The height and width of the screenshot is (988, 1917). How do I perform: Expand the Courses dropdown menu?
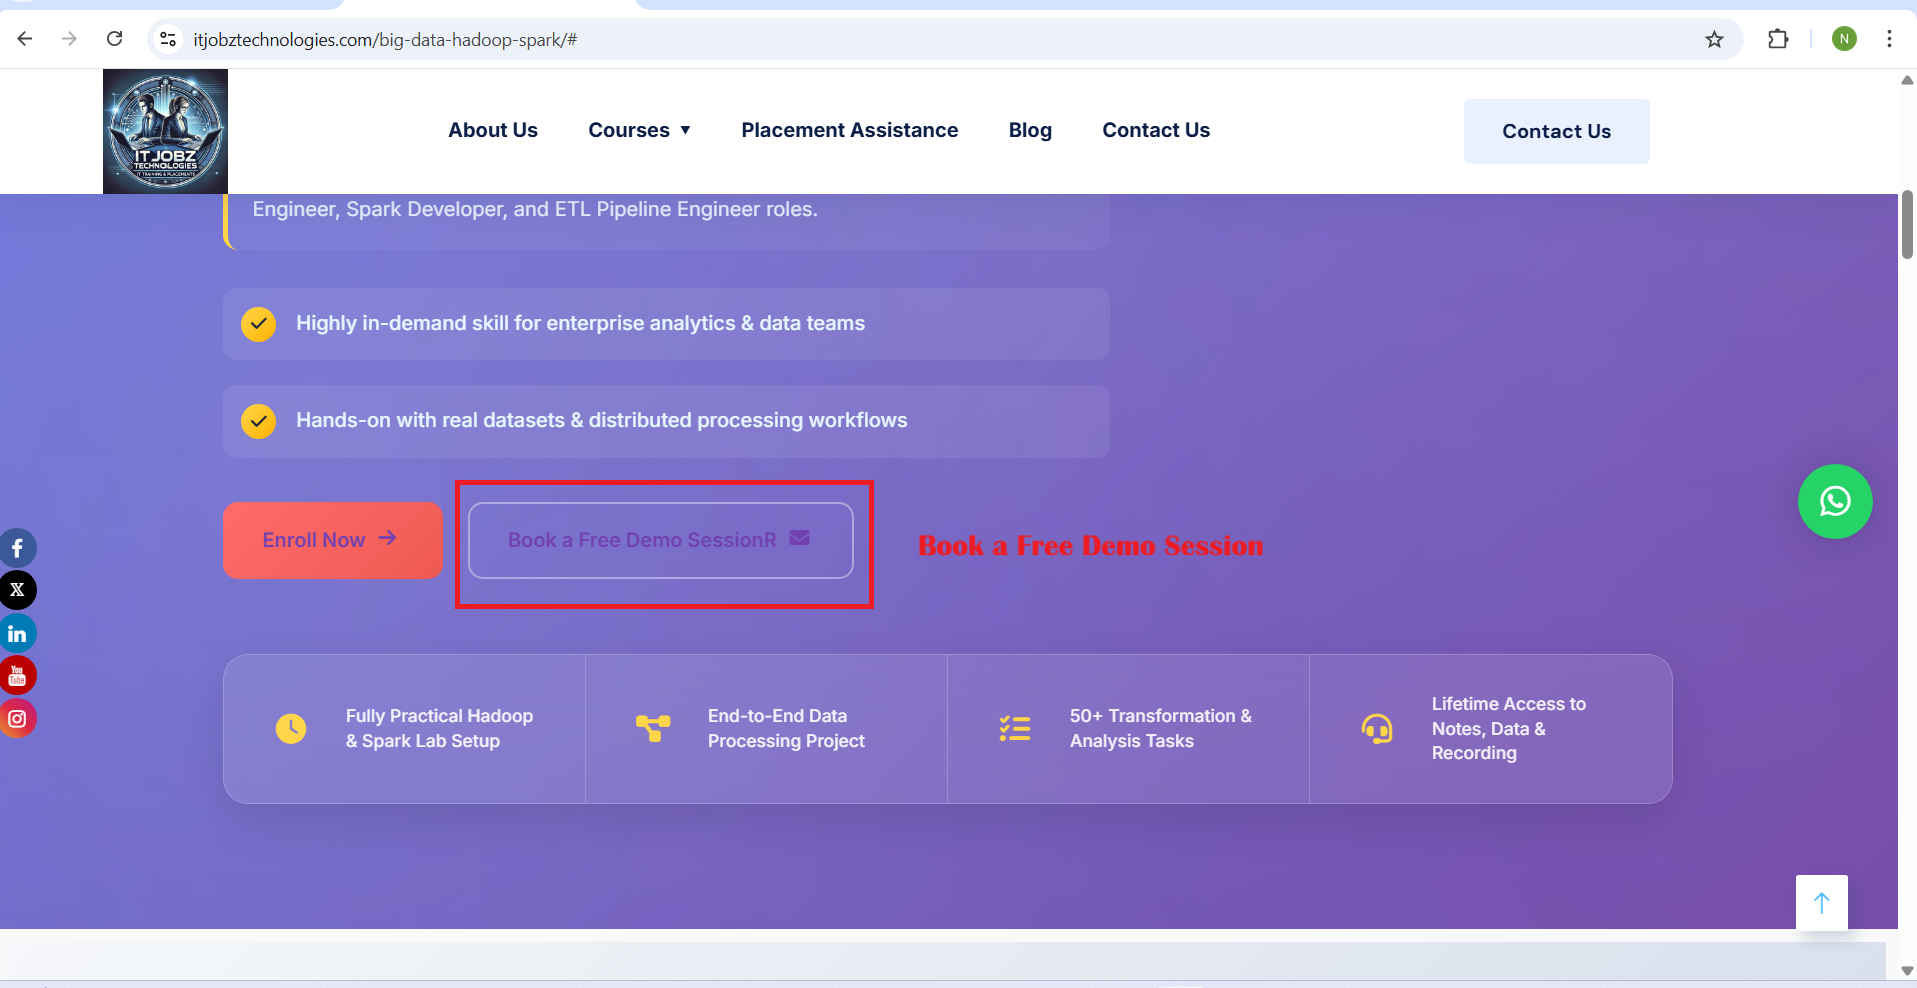(639, 130)
